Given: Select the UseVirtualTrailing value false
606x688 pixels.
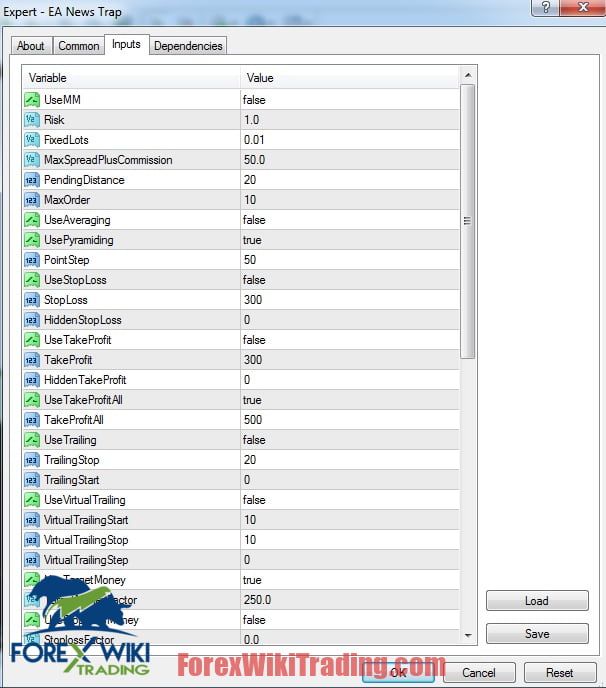Looking at the screenshot, I should [x=254, y=500].
